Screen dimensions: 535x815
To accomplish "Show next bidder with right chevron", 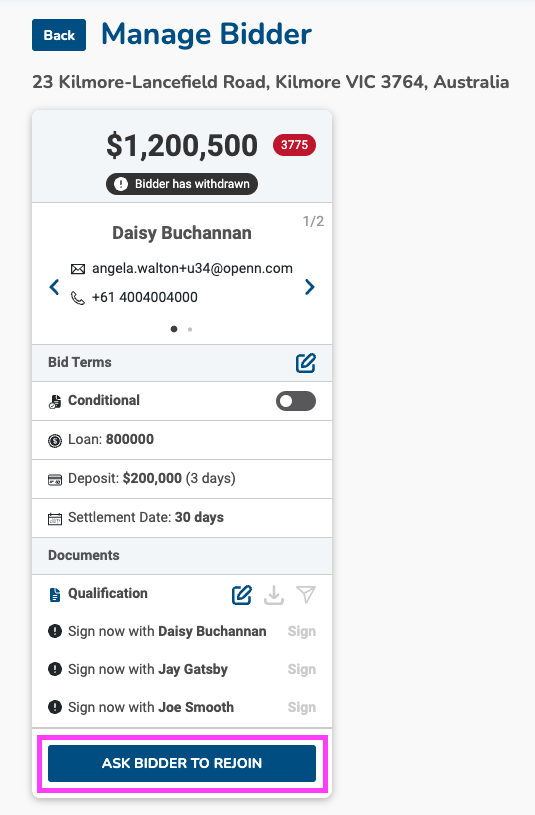I will pyautogui.click(x=310, y=287).
